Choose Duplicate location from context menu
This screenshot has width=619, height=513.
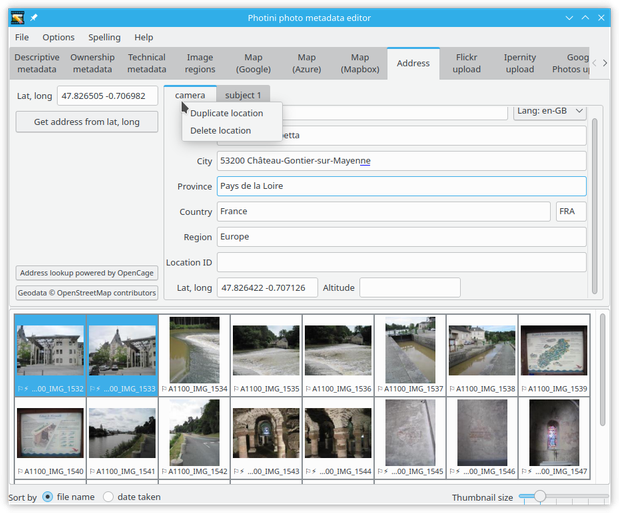point(232,113)
